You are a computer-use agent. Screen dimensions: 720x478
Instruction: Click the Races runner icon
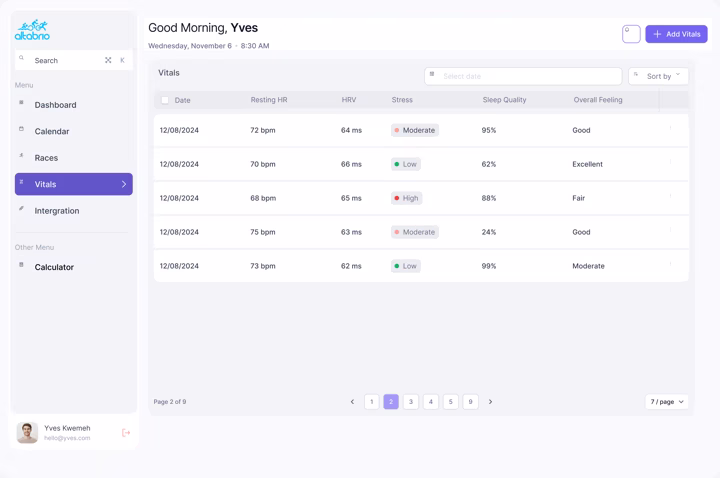(x=21, y=155)
